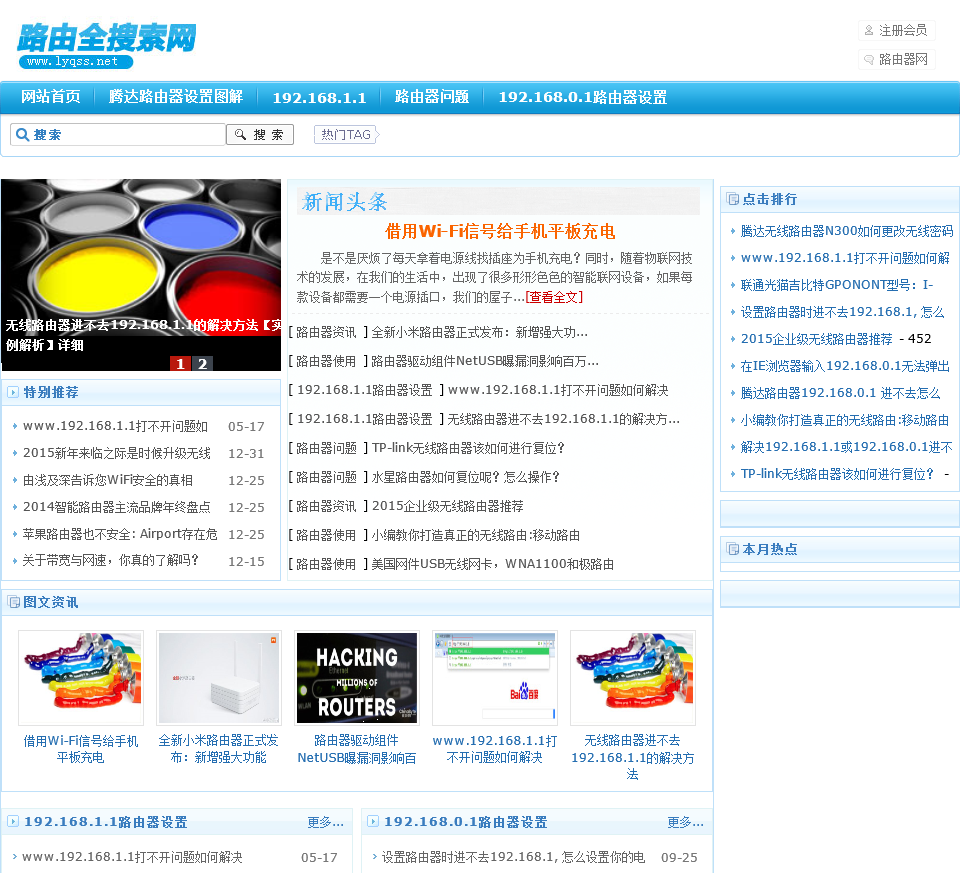Click the 搜索 search button

click(260, 135)
